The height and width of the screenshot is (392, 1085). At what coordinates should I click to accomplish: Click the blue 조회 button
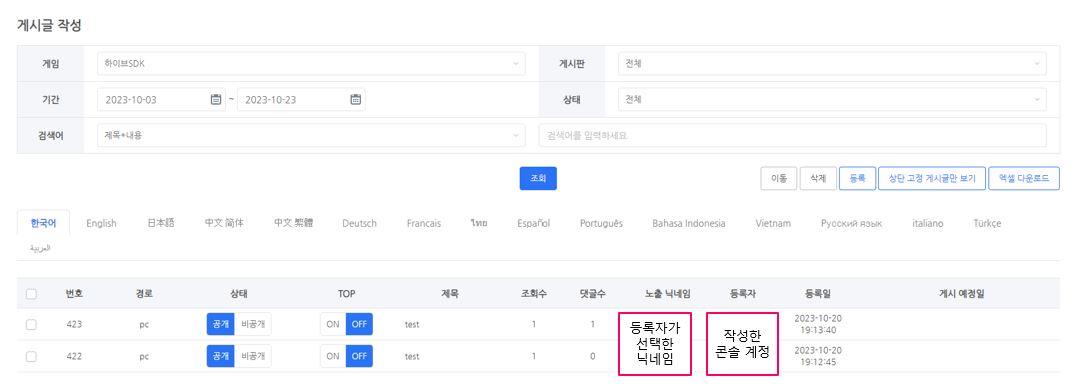pos(538,178)
